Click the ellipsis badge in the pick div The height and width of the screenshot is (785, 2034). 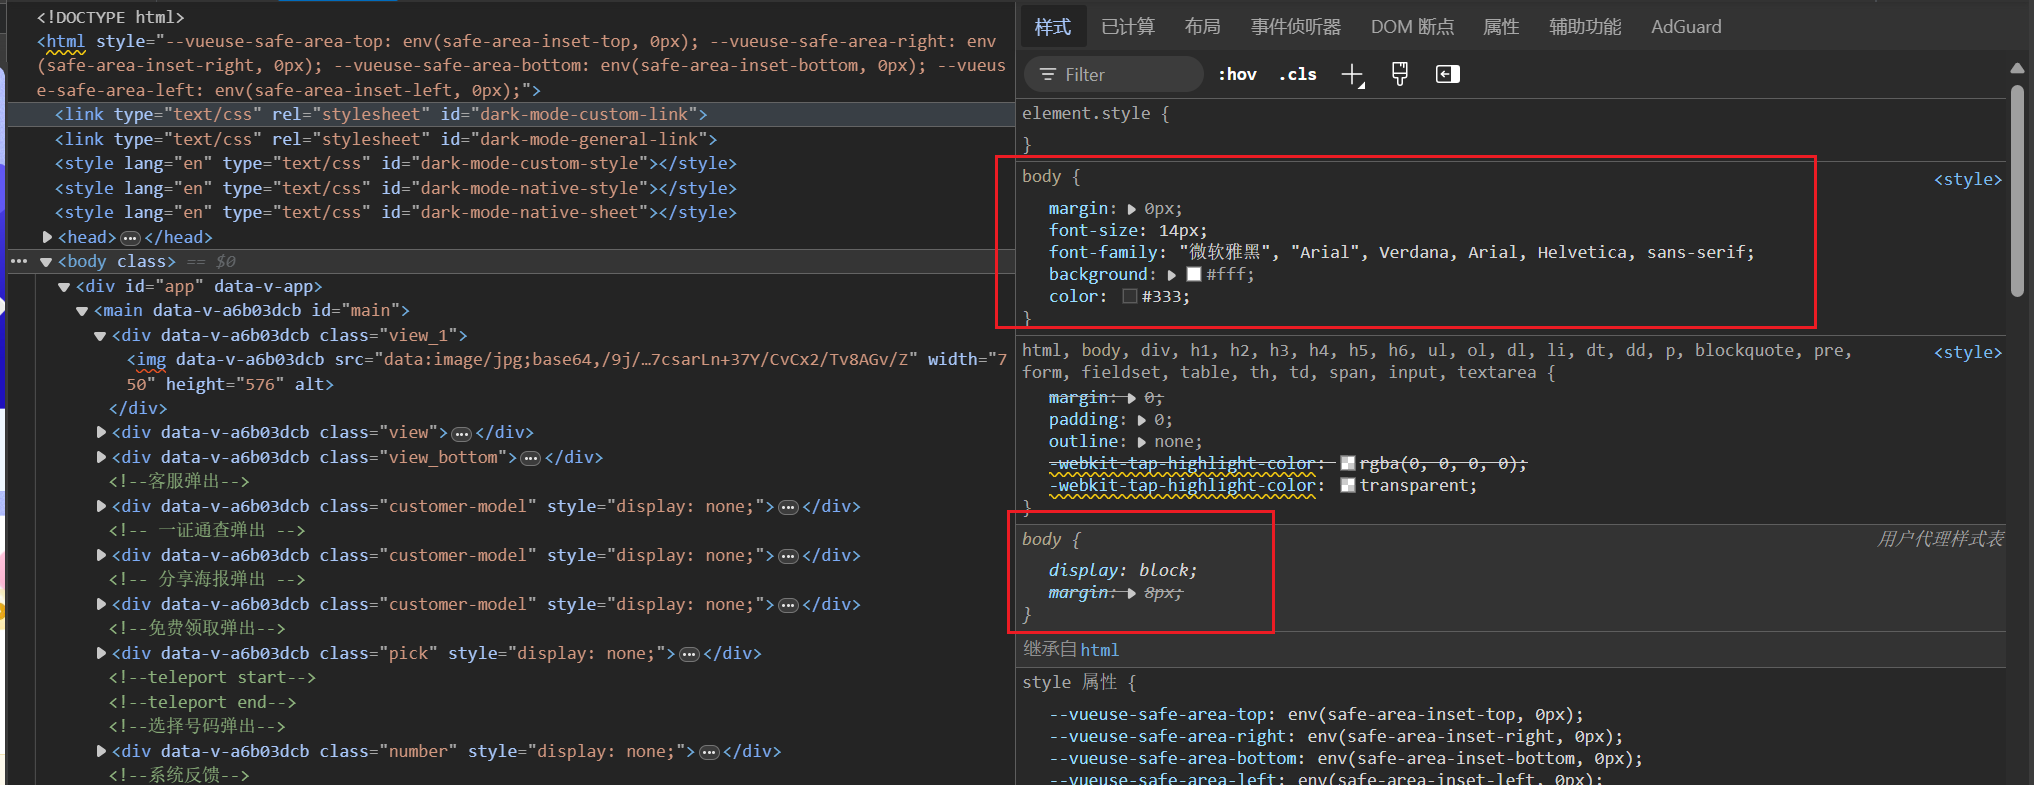(x=689, y=654)
